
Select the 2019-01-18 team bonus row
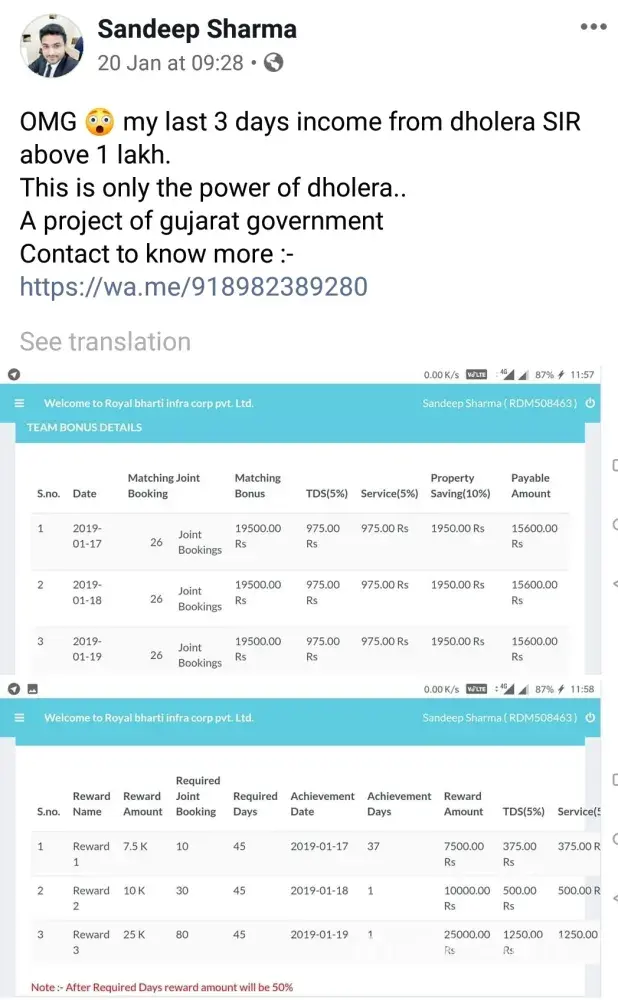(300, 593)
